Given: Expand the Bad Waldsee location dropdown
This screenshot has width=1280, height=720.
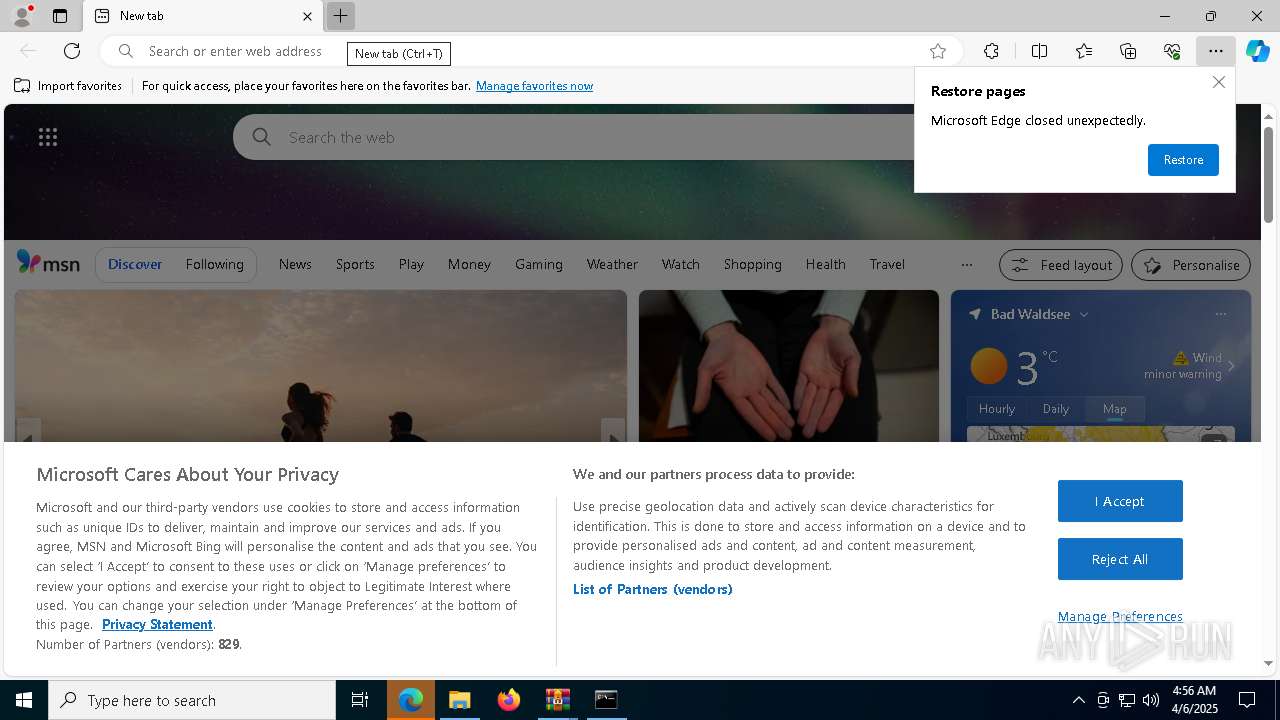Looking at the screenshot, I should click(x=1084, y=314).
